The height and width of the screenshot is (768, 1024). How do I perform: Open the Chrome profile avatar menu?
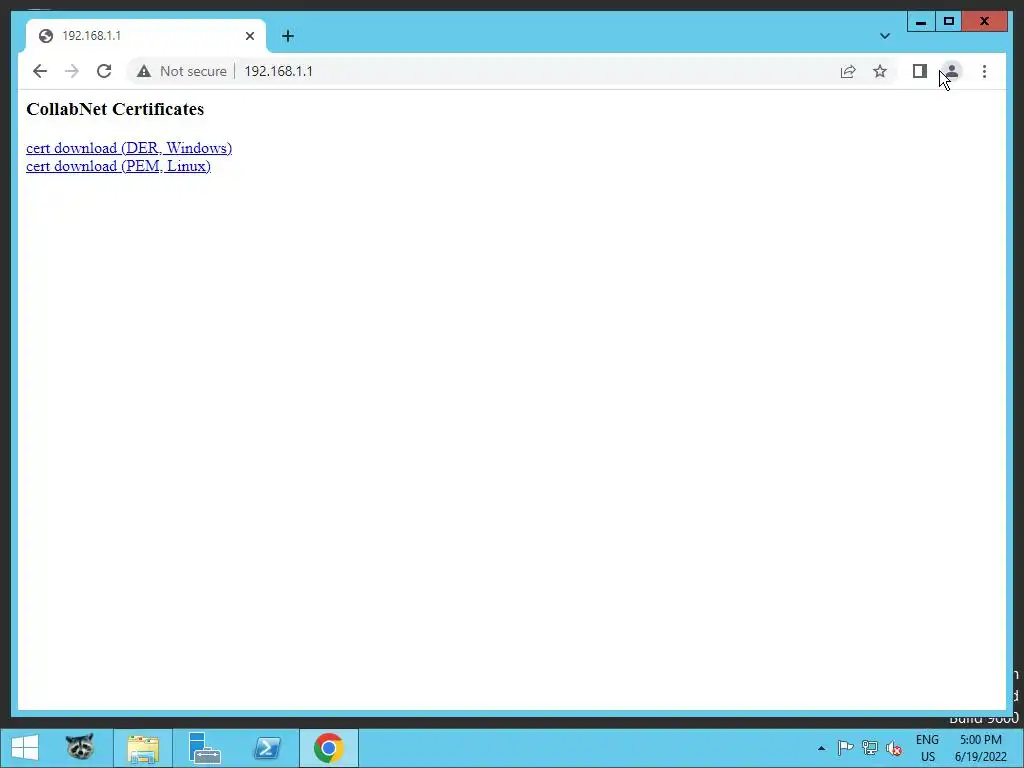(x=952, y=71)
